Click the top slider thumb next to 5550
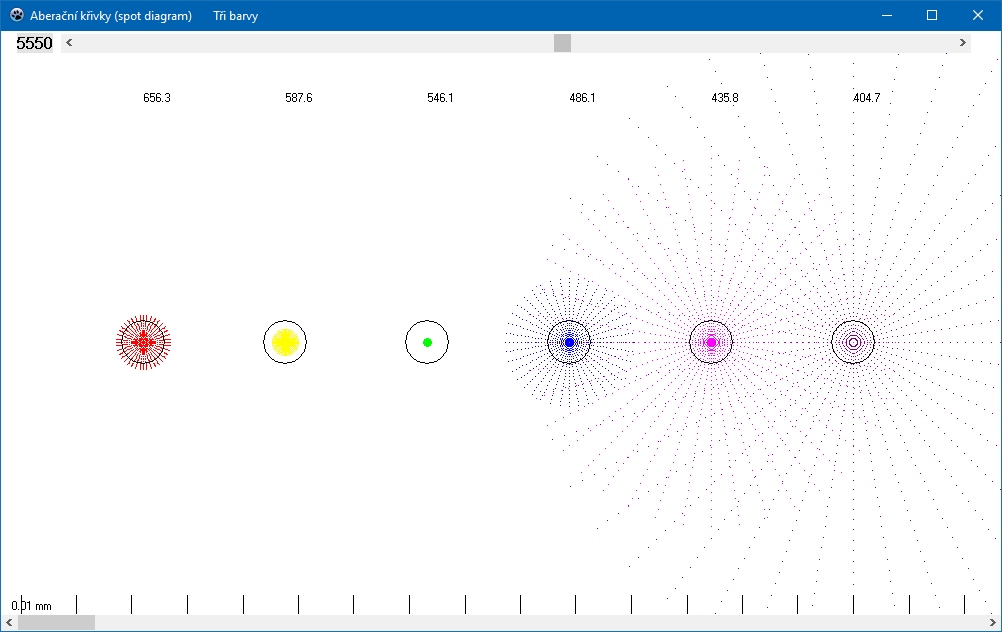 562,43
